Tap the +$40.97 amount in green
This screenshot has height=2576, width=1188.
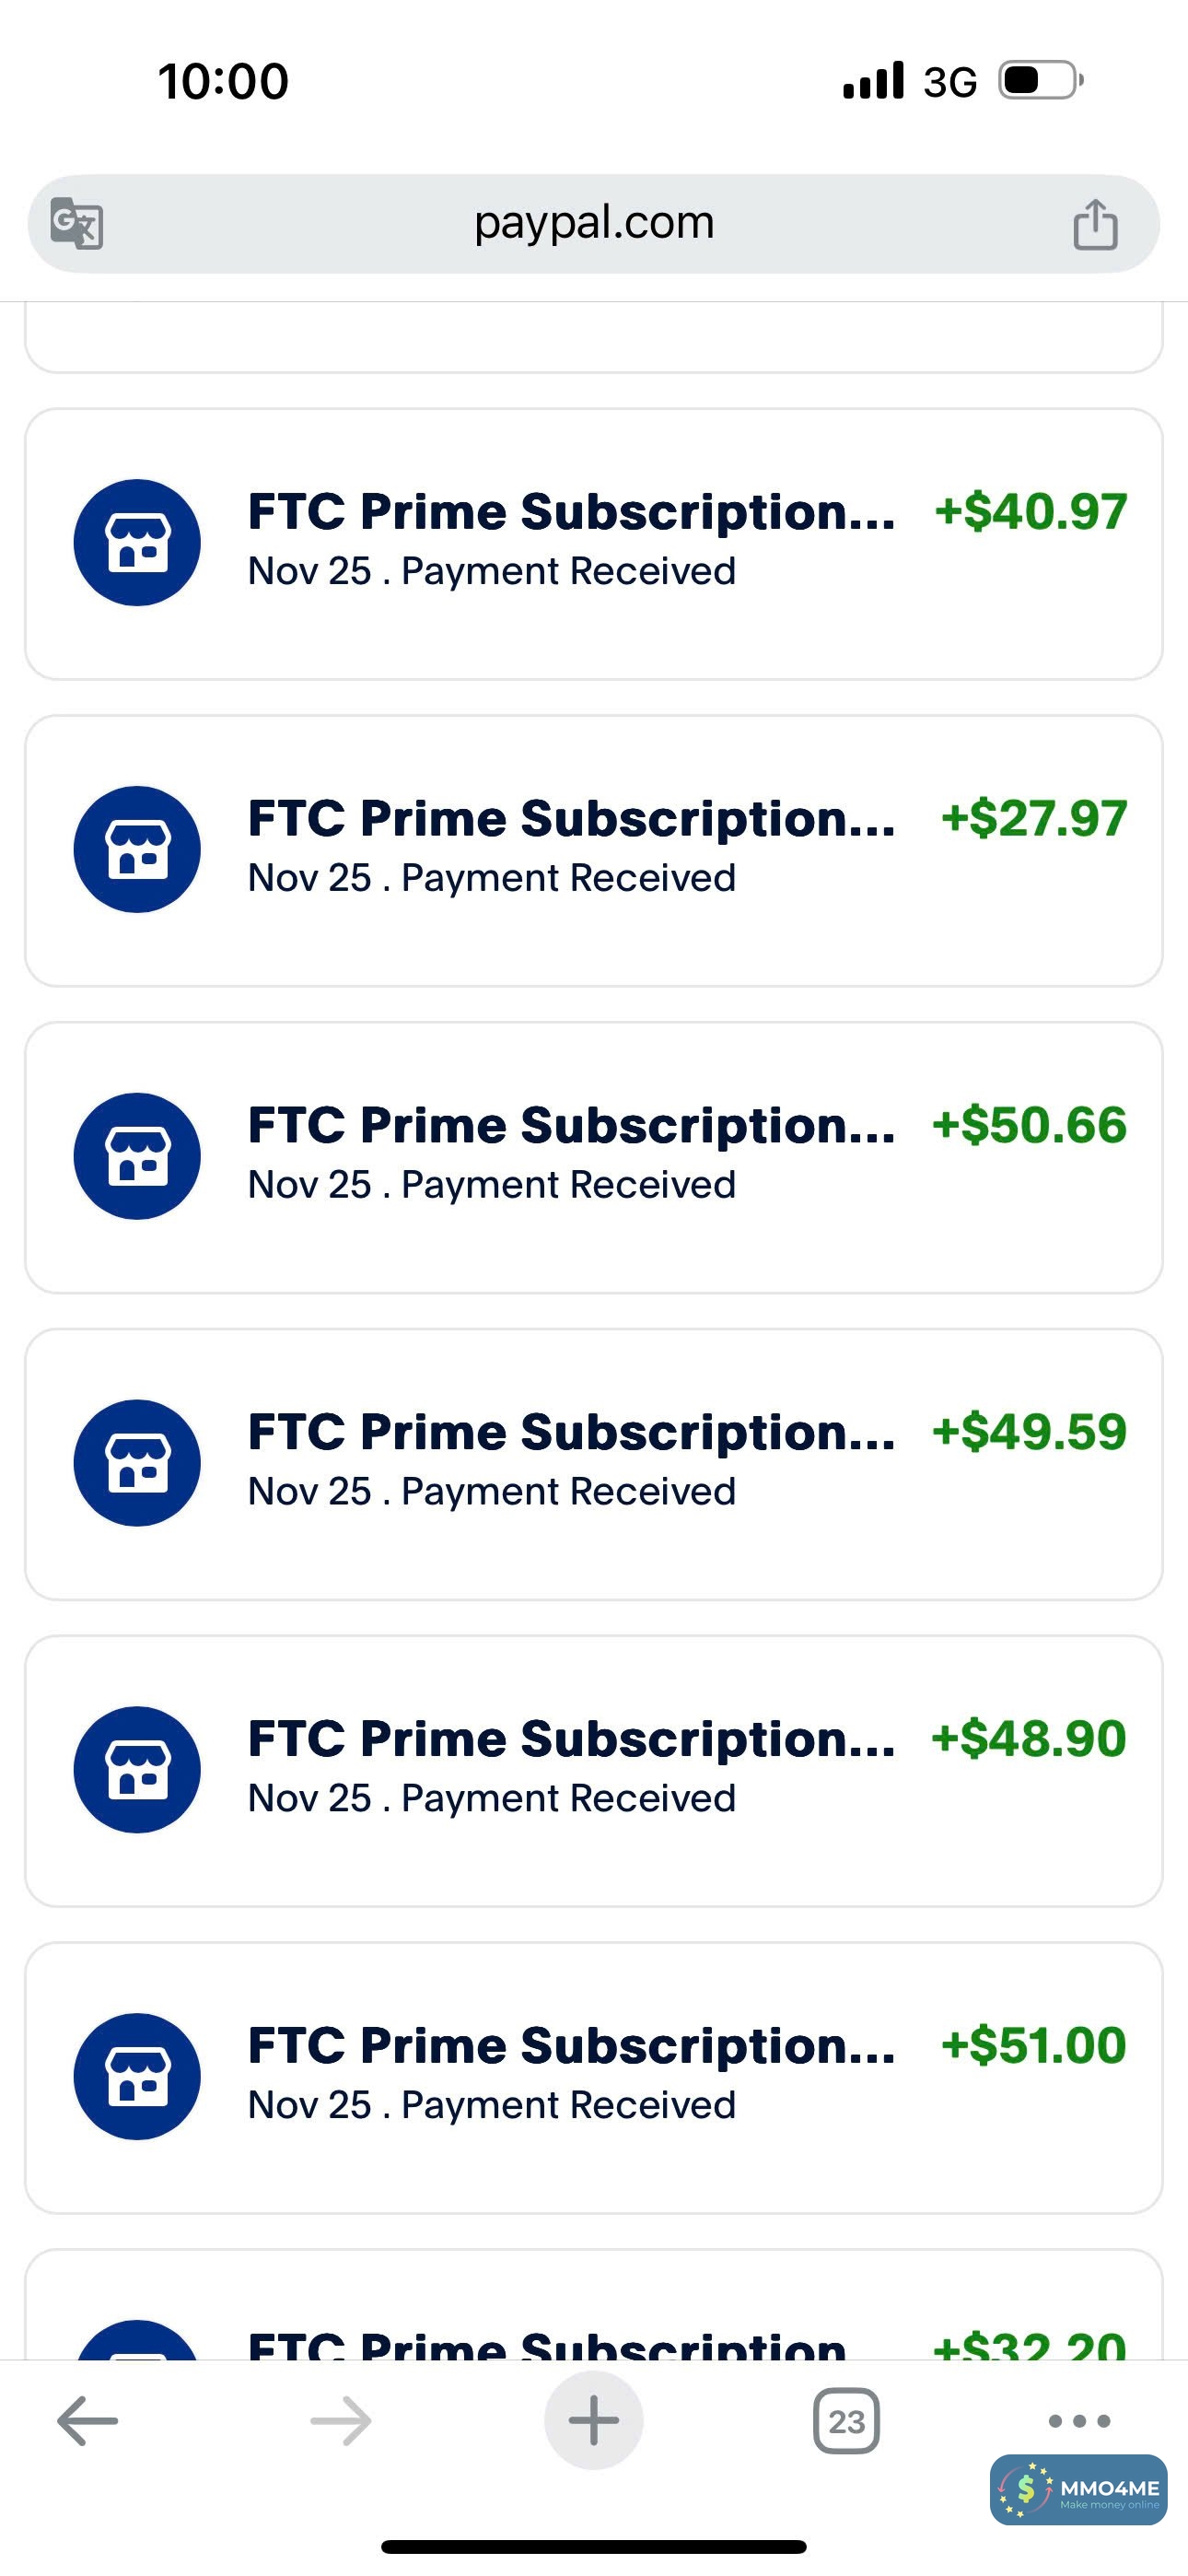1030,511
